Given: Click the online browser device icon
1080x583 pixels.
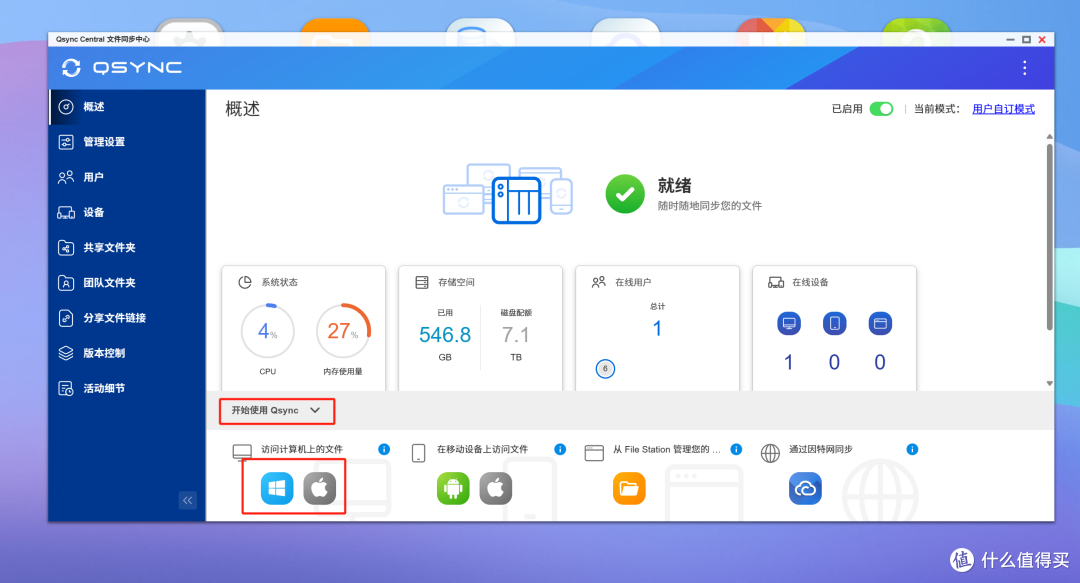Looking at the screenshot, I should [880, 323].
